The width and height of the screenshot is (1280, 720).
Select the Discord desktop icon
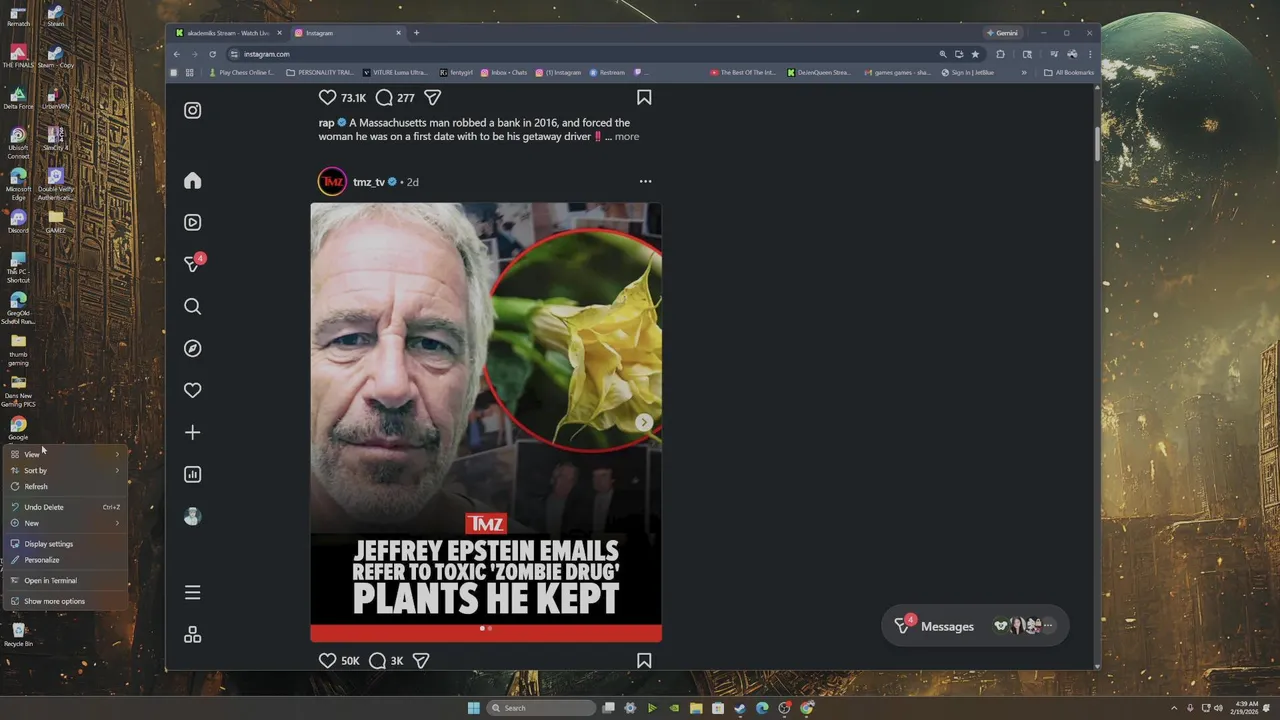click(x=18, y=222)
